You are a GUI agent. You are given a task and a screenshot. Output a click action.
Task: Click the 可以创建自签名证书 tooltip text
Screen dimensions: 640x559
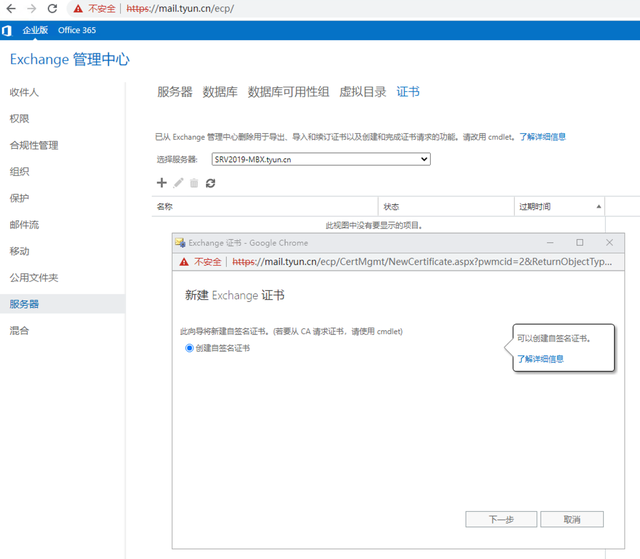(x=553, y=338)
